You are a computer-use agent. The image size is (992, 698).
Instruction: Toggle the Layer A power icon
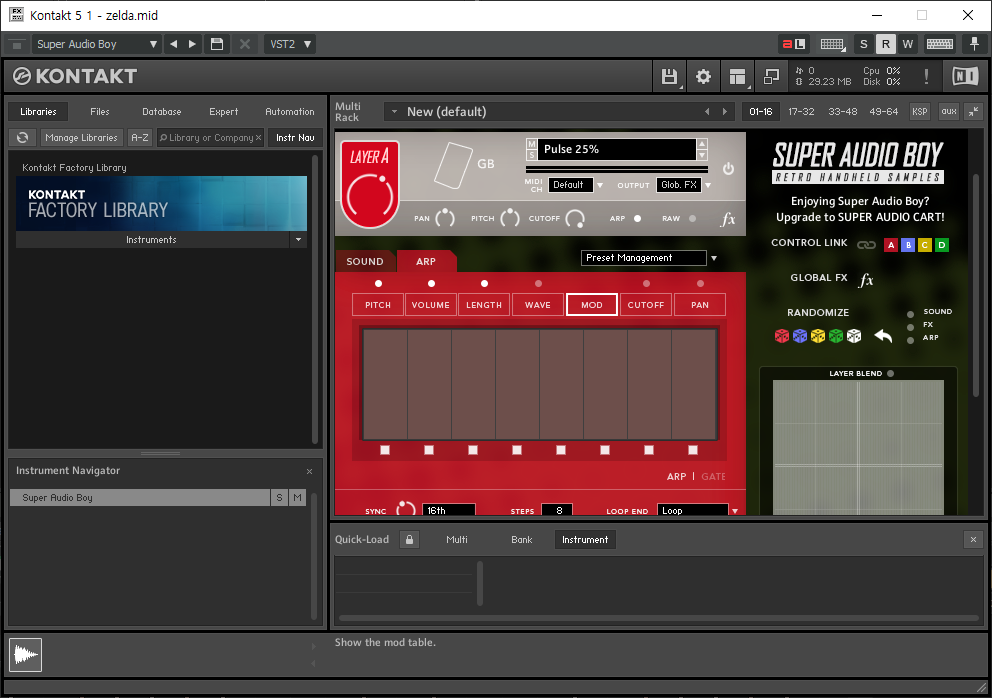[728, 169]
